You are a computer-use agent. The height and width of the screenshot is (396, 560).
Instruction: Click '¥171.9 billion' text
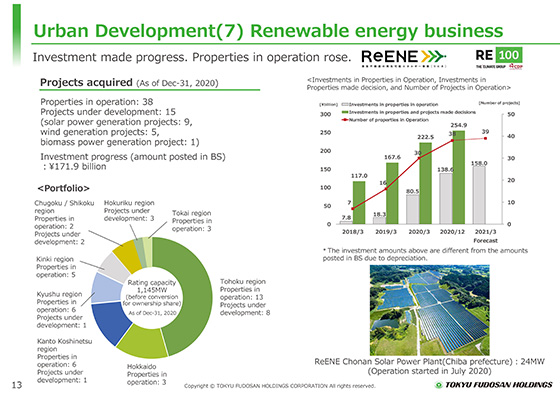point(78,166)
